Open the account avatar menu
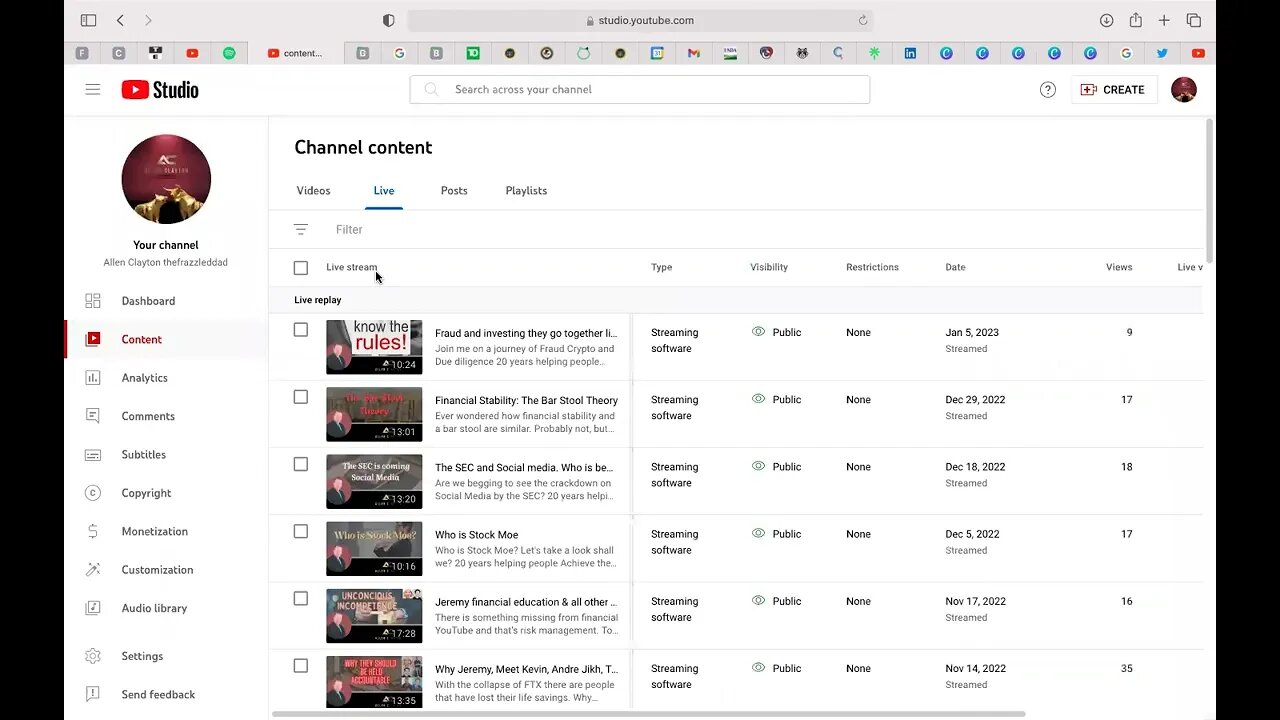The width and height of the screenshot is (1280, 720). click(x=1184, y=90)
